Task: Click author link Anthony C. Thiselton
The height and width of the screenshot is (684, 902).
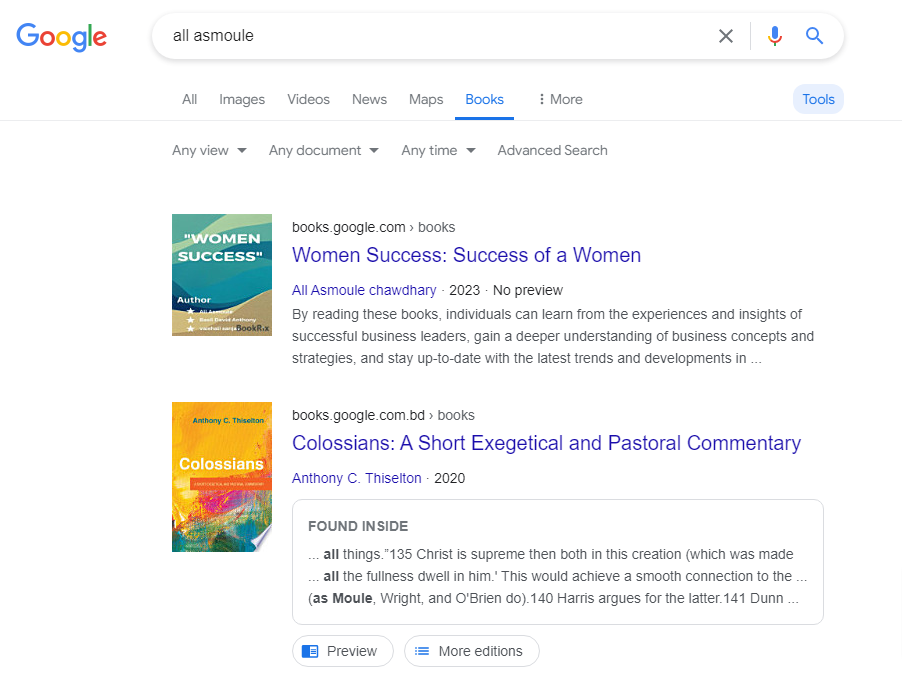Action: pyautogui.click(x=357, y=478)
